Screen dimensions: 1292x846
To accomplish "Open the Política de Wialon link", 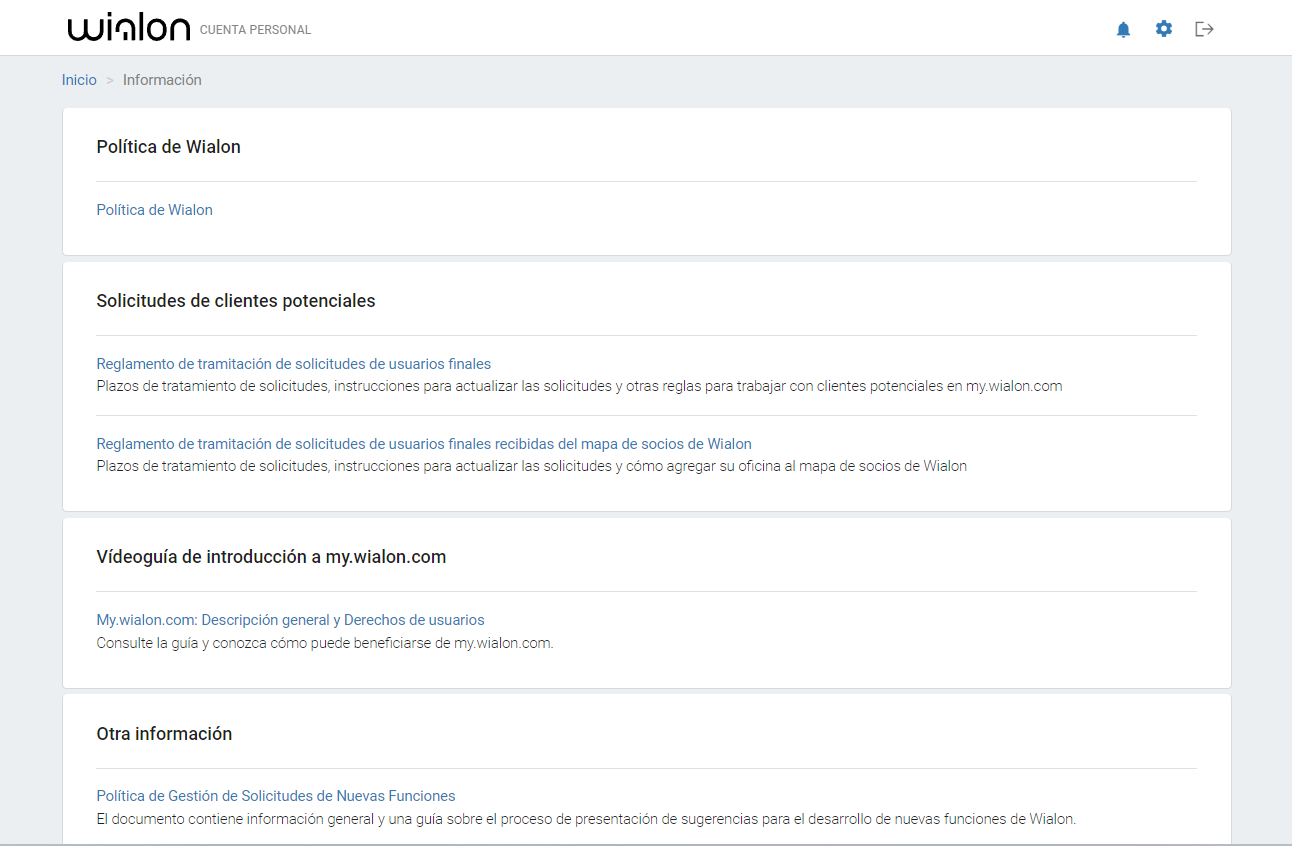I will pos(154,209).
